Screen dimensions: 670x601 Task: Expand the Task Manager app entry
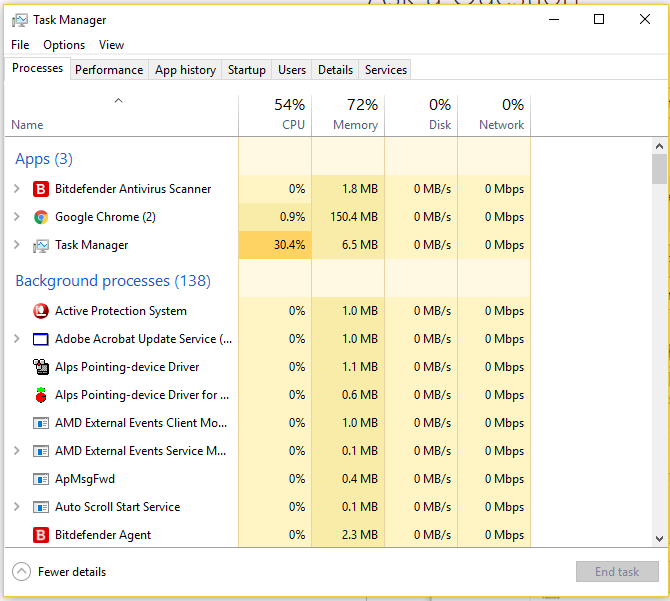click(x=17, y=245)
